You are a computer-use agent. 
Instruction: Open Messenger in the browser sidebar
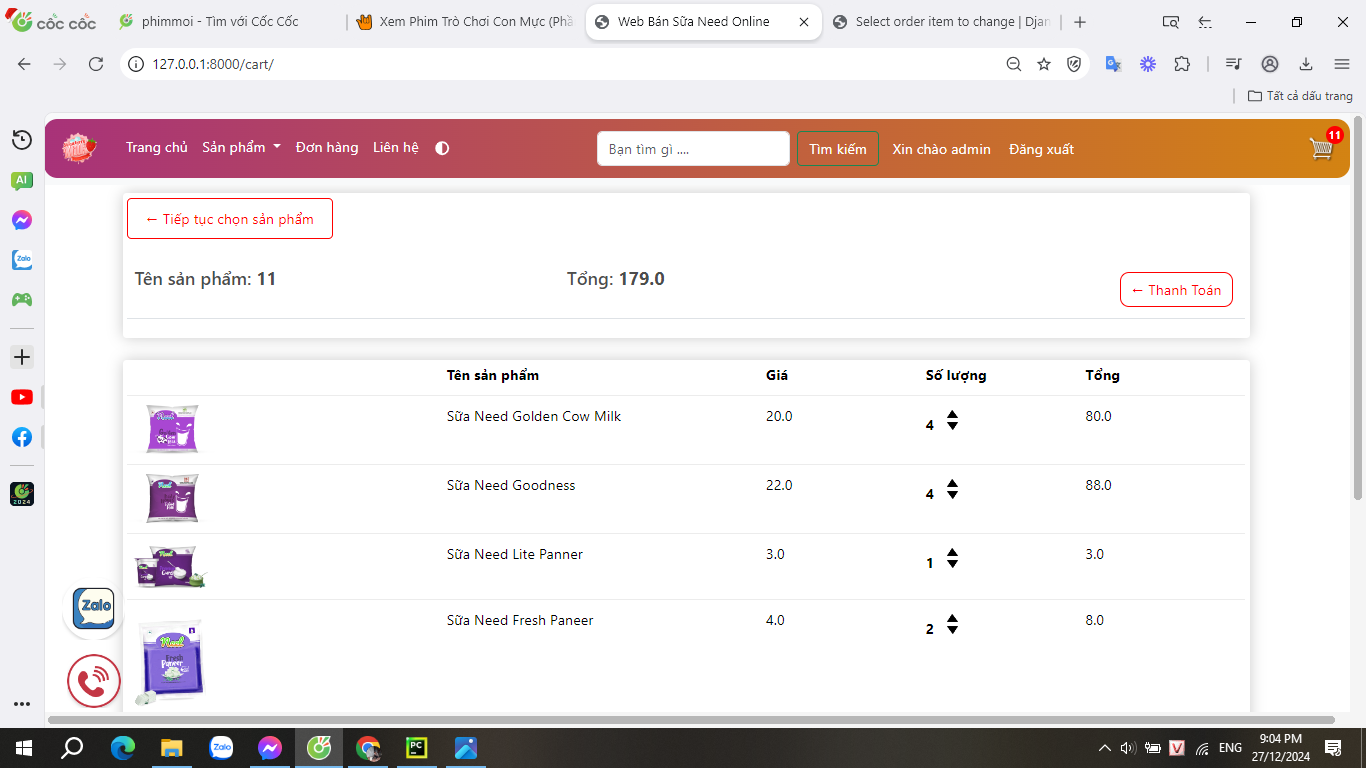(22, 220)
